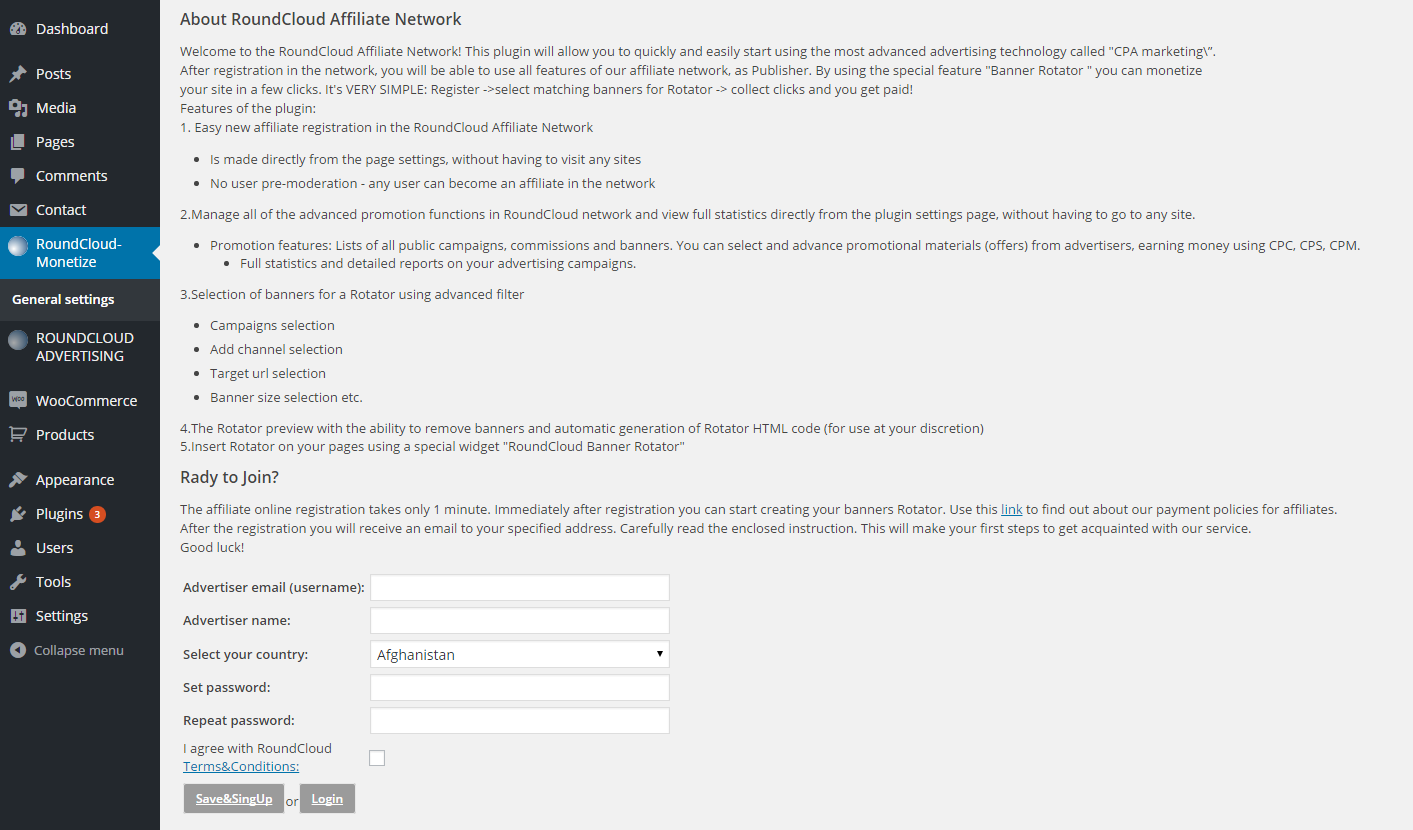Click the Contact envelope icon
The height and width of the screenshot is (830, 1413).
coord(18,210)
